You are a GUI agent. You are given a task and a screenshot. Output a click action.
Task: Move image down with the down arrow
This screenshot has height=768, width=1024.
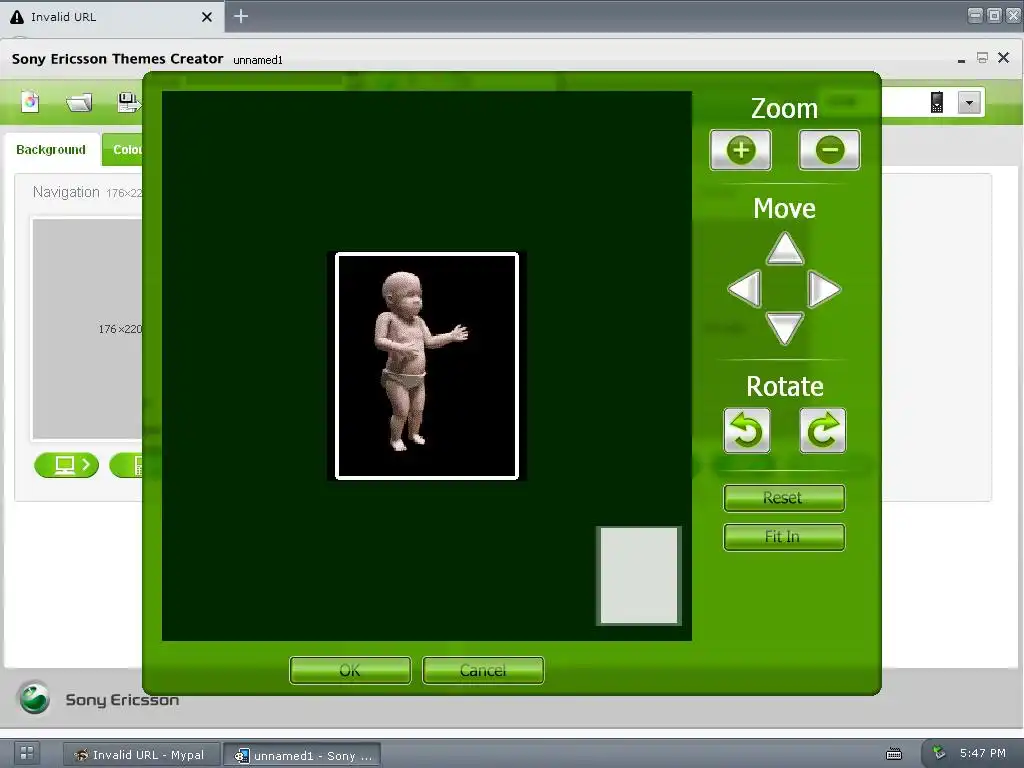(784, 328)
